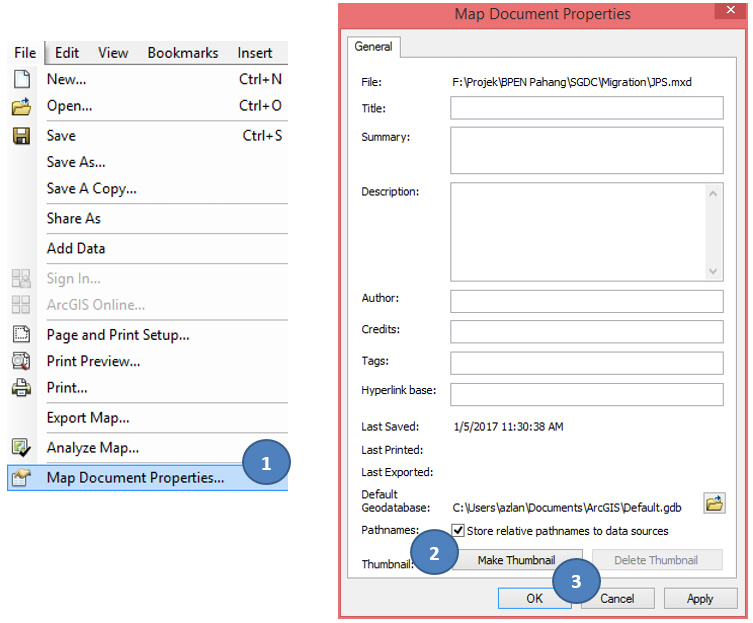This screenshot has width=753, height=623.
Task: Click the Cancel button
Action: 617,599
